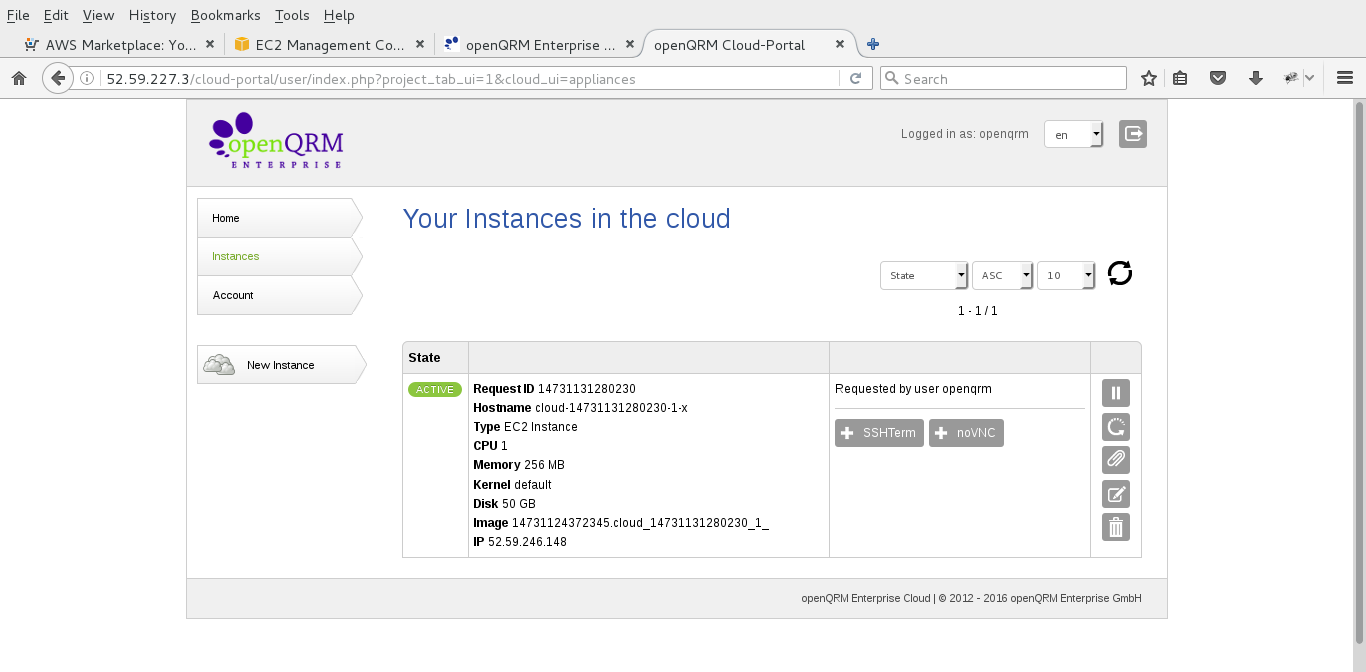The height and width of the screenshot is (672, 1366).
Task: Refresh the instances list with circular arrows icon
Action: pos(1120,273)
